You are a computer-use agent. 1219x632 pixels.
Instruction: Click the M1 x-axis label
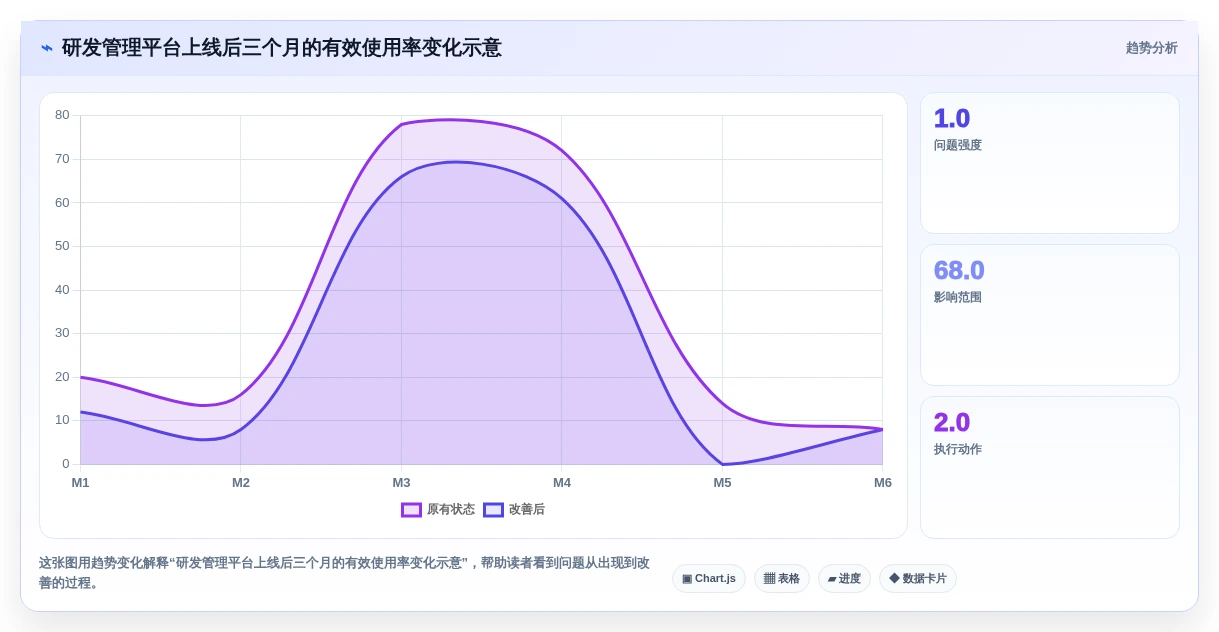[x=80, y=483]
